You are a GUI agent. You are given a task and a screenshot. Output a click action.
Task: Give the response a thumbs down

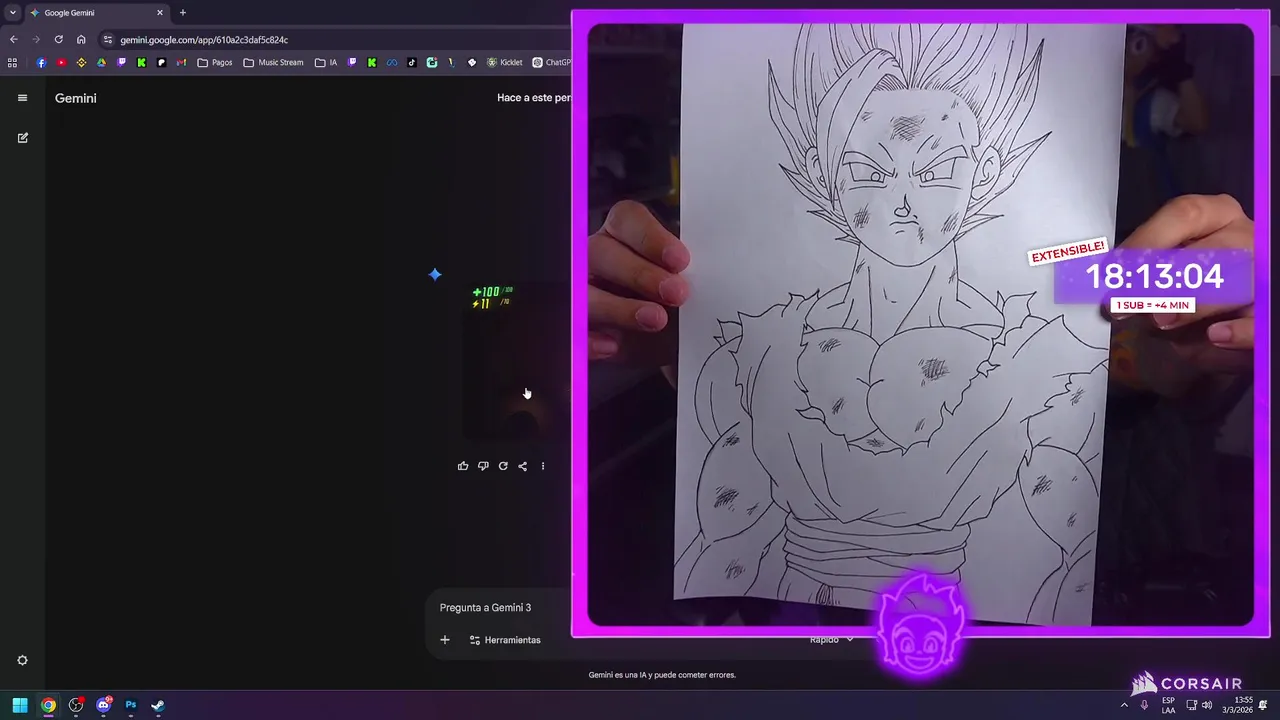[x=483, y=466]
